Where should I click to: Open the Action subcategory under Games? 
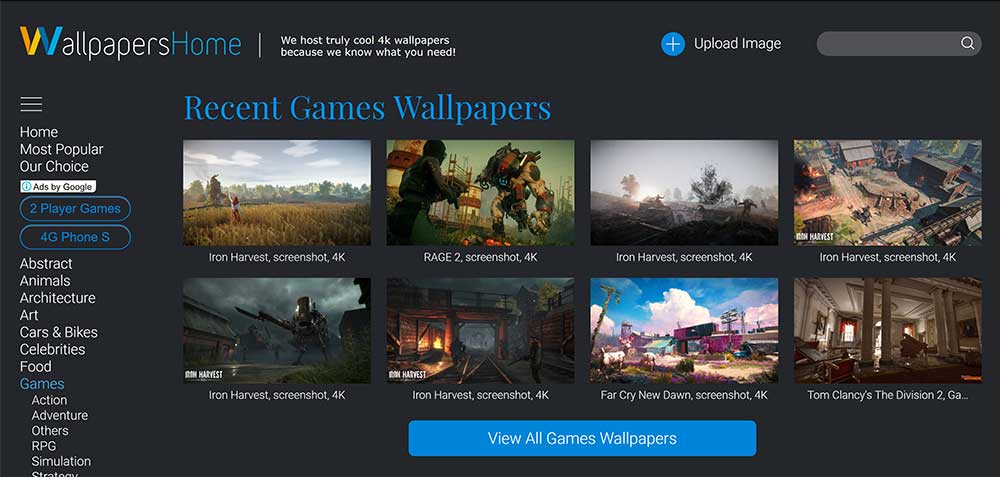click(x=49, y=400)
